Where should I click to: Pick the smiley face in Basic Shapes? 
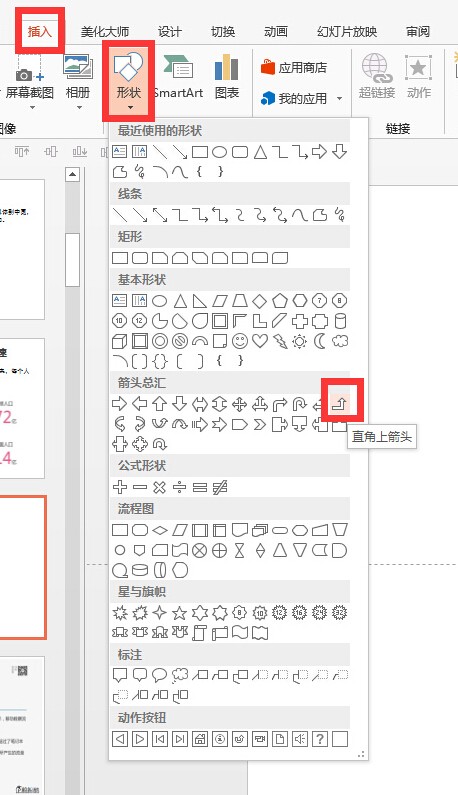coord(239,341)
